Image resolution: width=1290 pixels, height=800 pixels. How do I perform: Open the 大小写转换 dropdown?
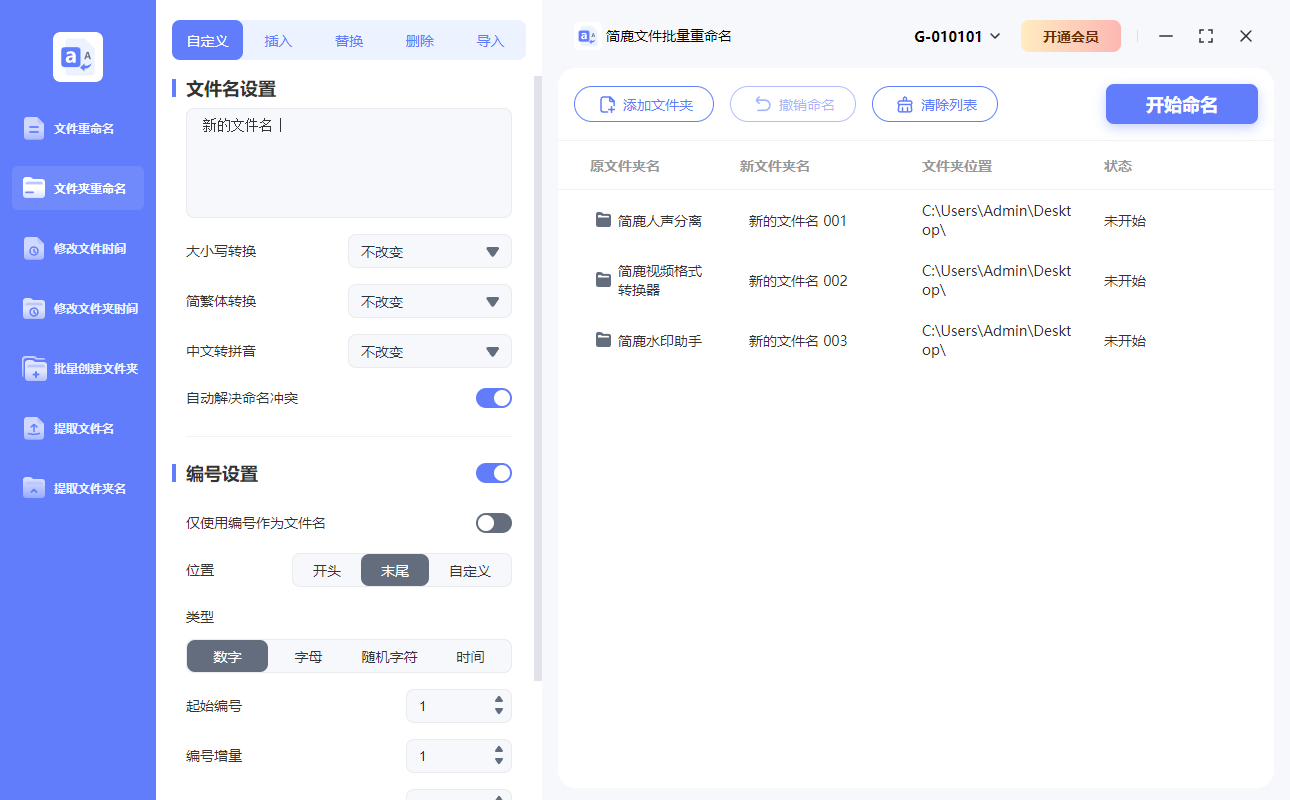point(430,251)
